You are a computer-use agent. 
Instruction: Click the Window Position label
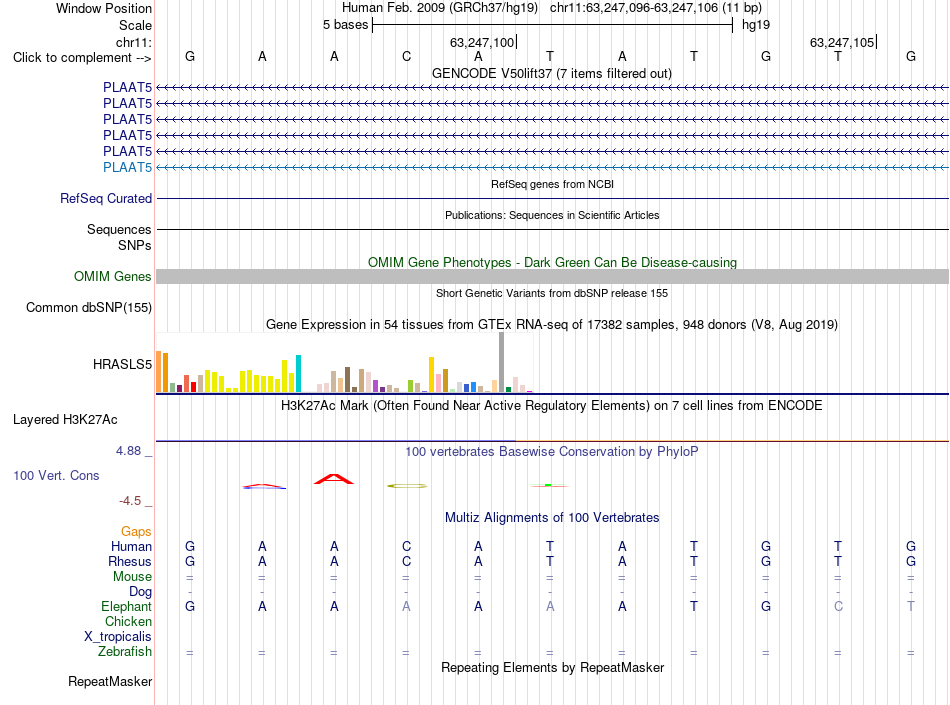(x=104, y=8)
